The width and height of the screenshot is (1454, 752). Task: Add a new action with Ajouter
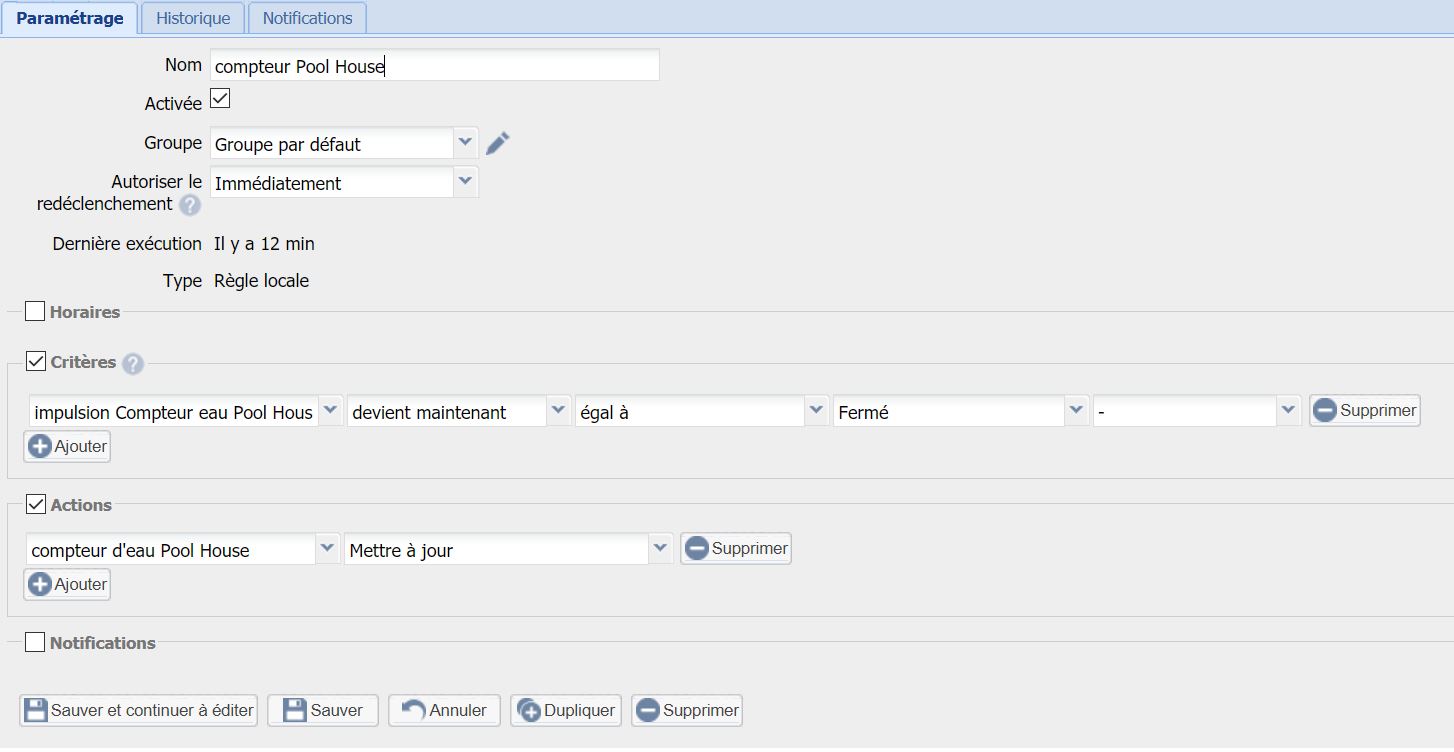67,585
